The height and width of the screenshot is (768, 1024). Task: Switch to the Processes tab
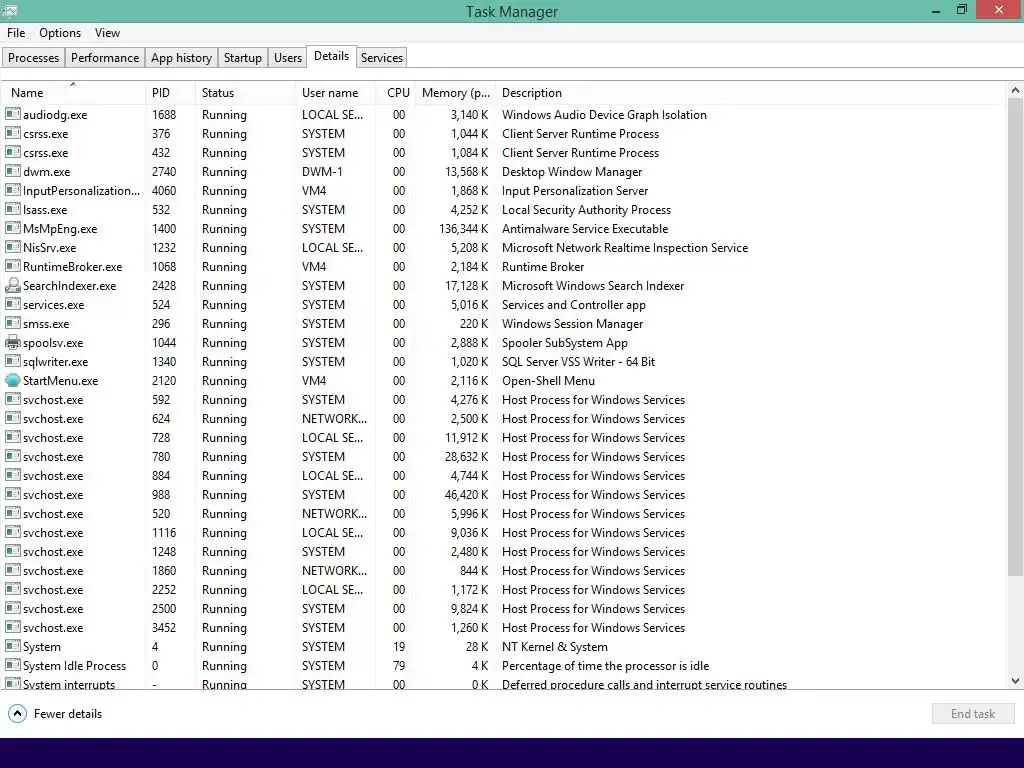tap(33, 57)
